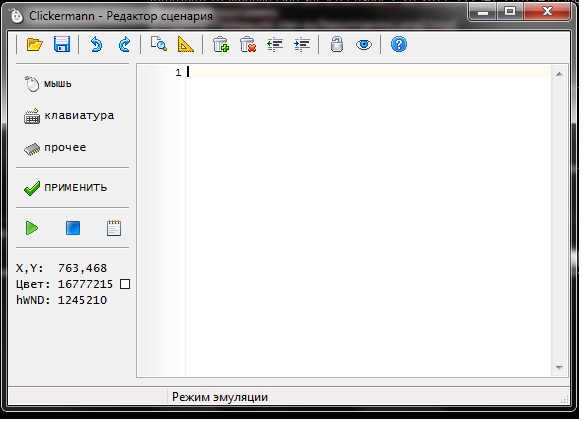Open help with blue question mark
The image size is (583, 421).
click(x=399, y=45)
